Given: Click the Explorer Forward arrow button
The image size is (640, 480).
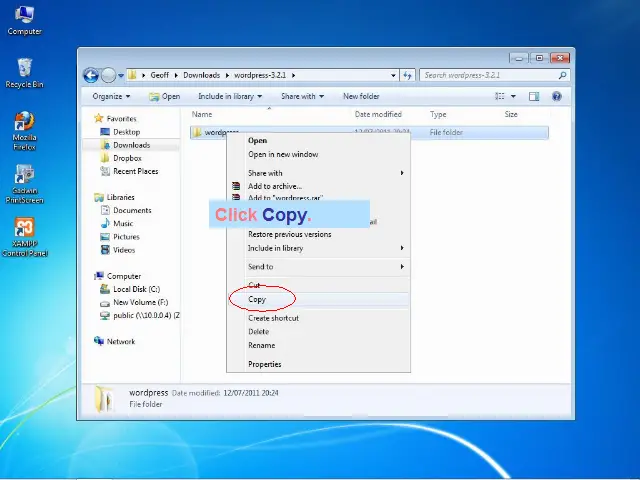Looking at the screenshot, I should 108,76.
